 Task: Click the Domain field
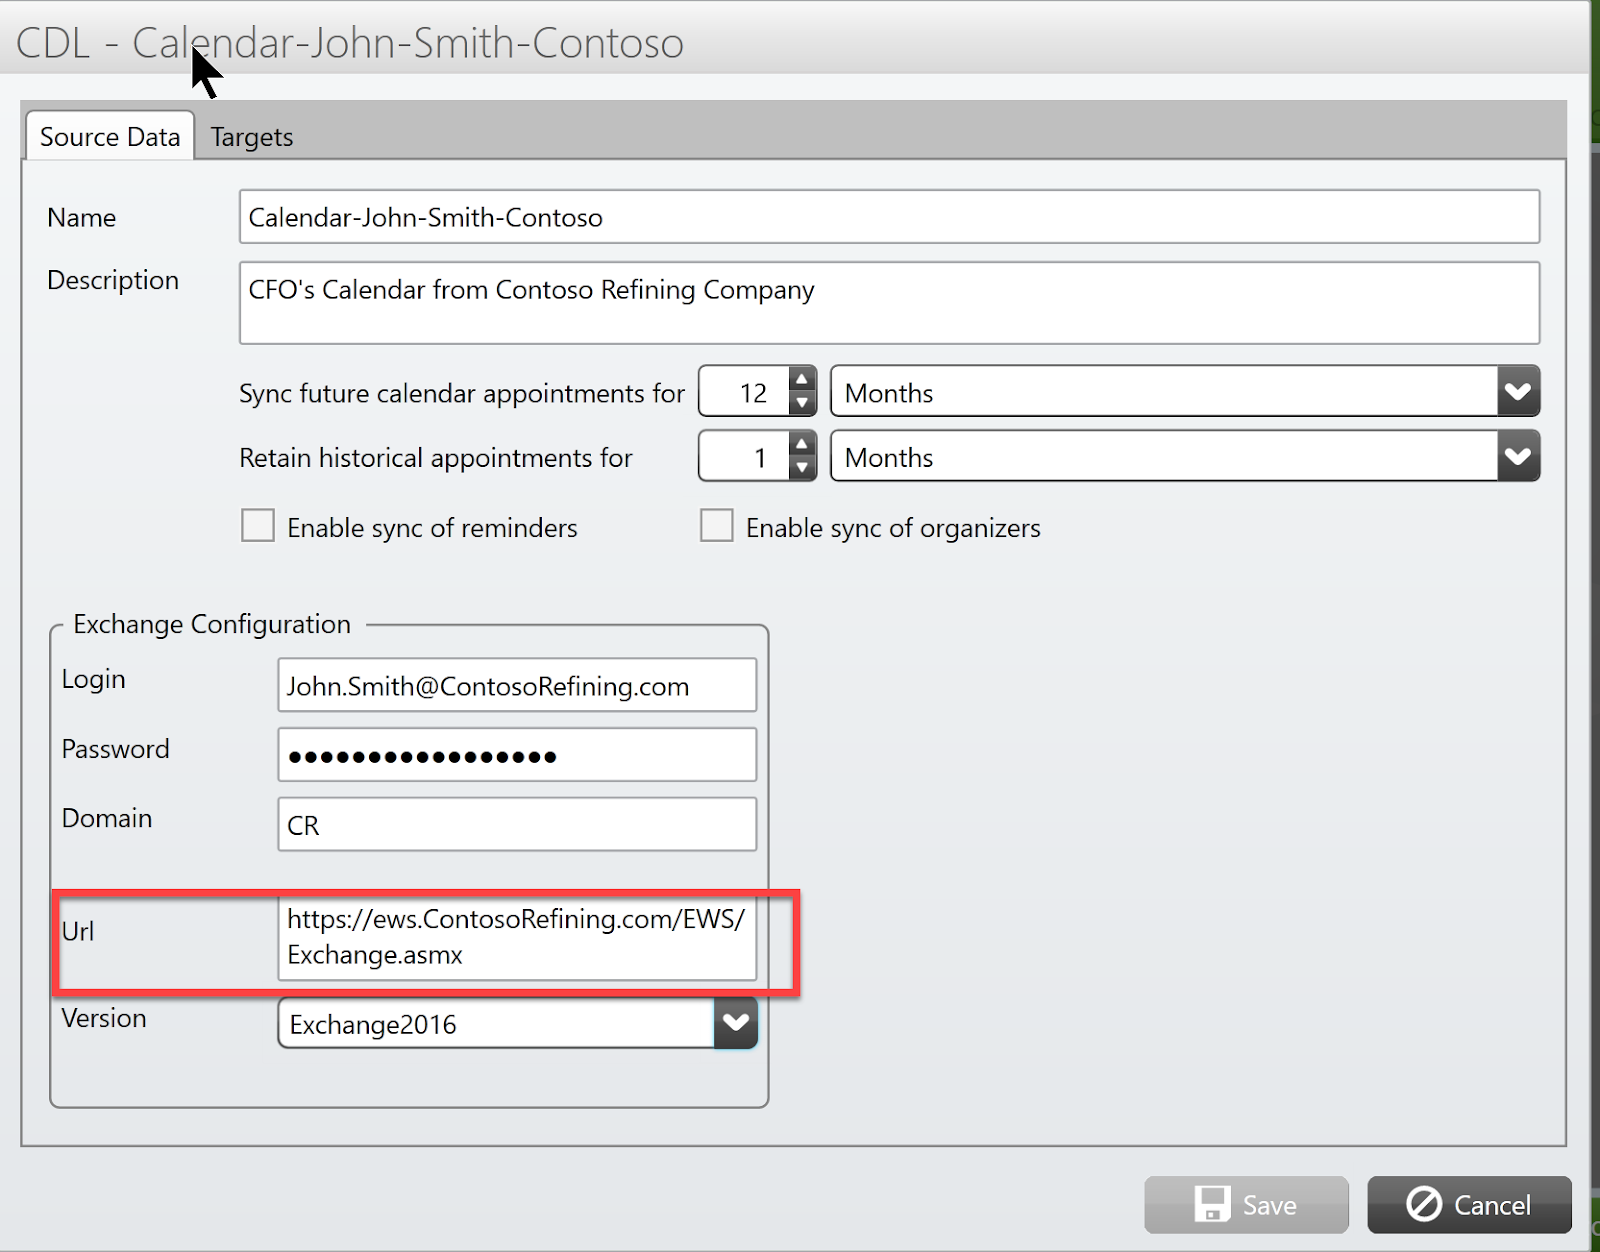517,824
